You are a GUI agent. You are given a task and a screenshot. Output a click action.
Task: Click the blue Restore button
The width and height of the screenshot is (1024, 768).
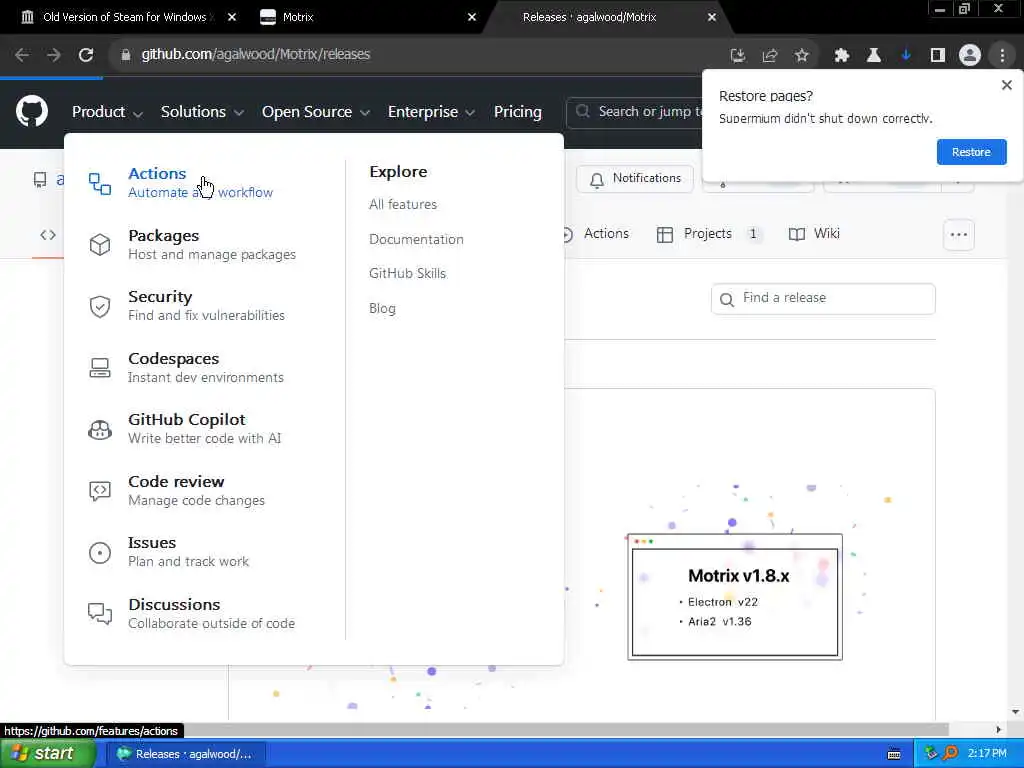(x=971, y=152)
